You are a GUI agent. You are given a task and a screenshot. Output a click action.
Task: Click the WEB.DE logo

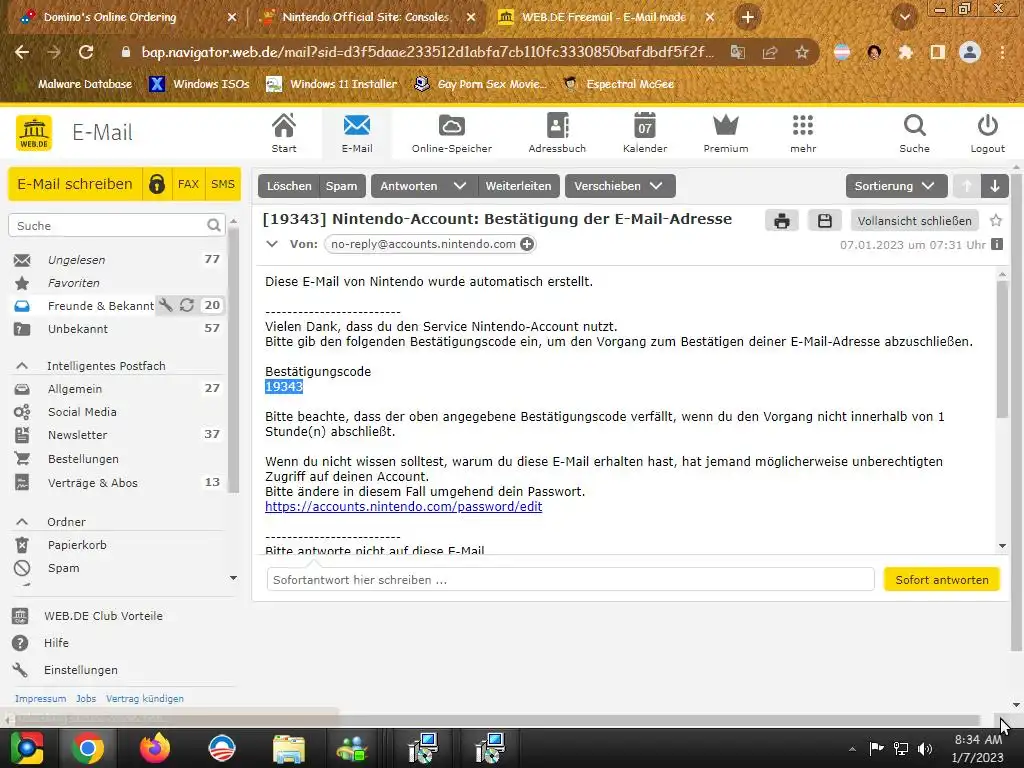click(34, 133)
